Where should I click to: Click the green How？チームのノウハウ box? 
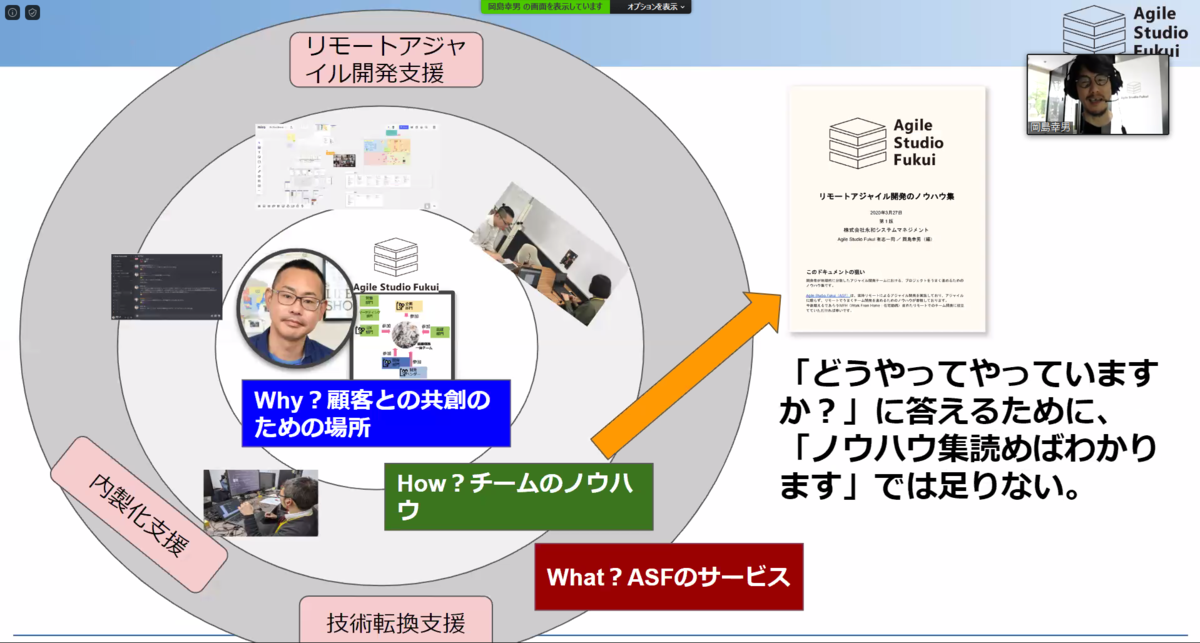pos(518,496)
